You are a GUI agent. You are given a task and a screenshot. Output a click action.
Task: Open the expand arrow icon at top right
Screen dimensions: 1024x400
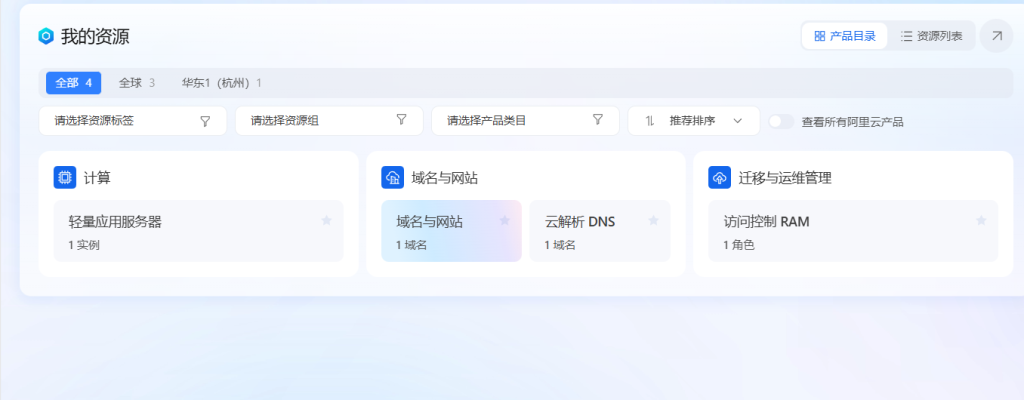point(996,36)
